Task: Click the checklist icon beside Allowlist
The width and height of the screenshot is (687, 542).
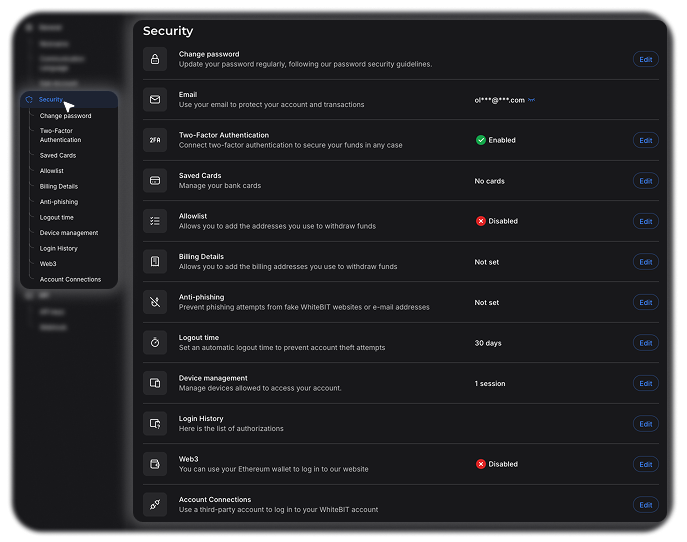Action: click(155, 221)
